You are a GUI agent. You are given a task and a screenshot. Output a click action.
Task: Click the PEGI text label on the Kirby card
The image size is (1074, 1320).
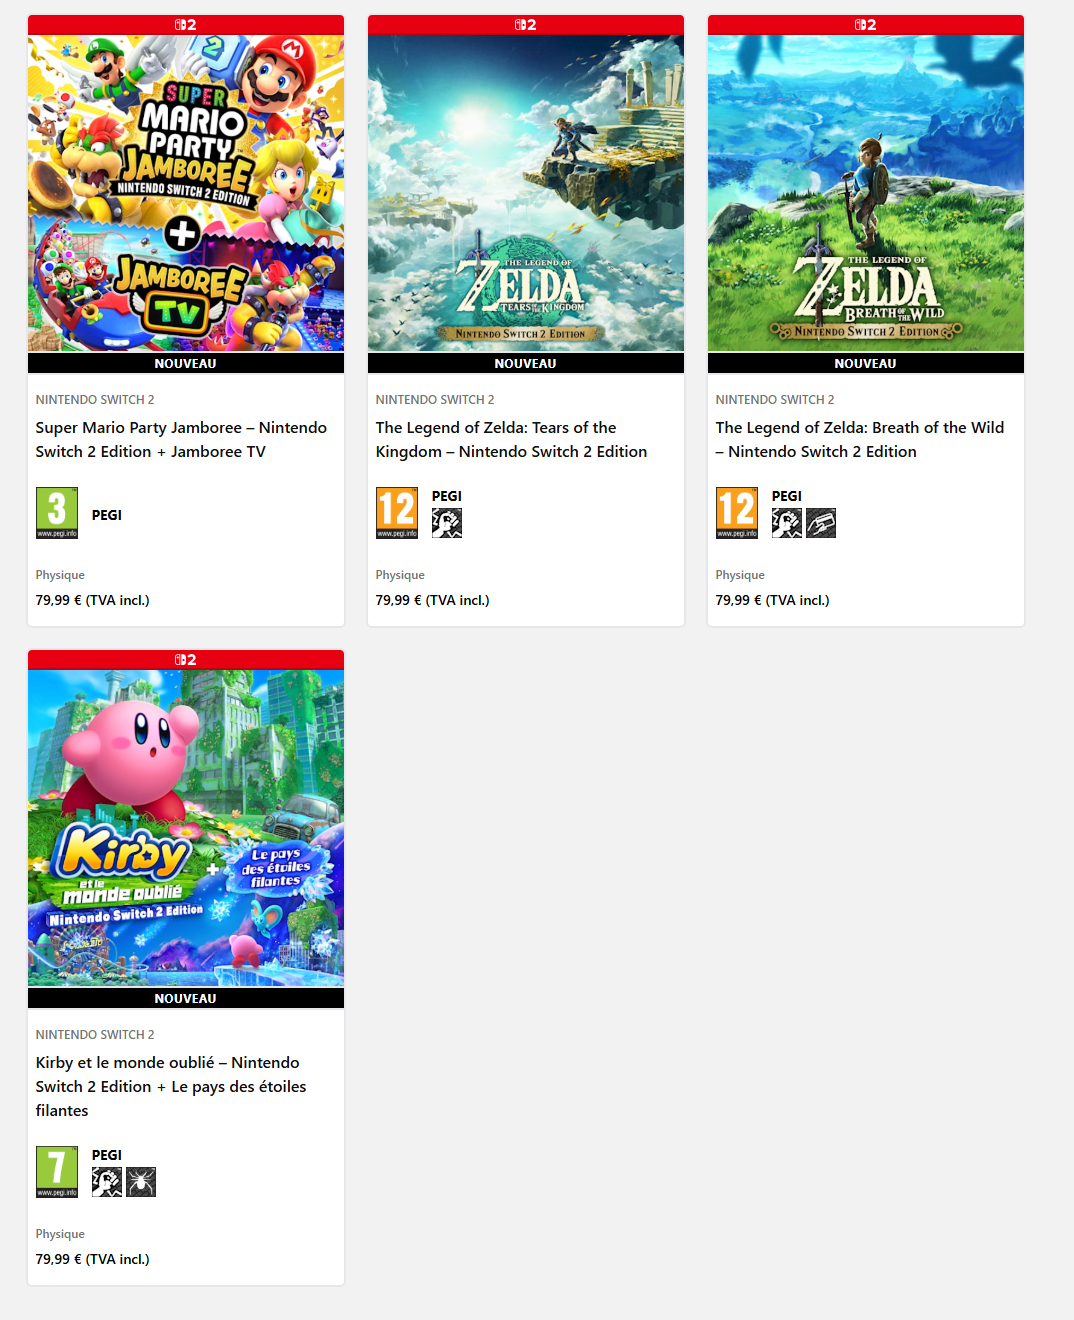107,1155
